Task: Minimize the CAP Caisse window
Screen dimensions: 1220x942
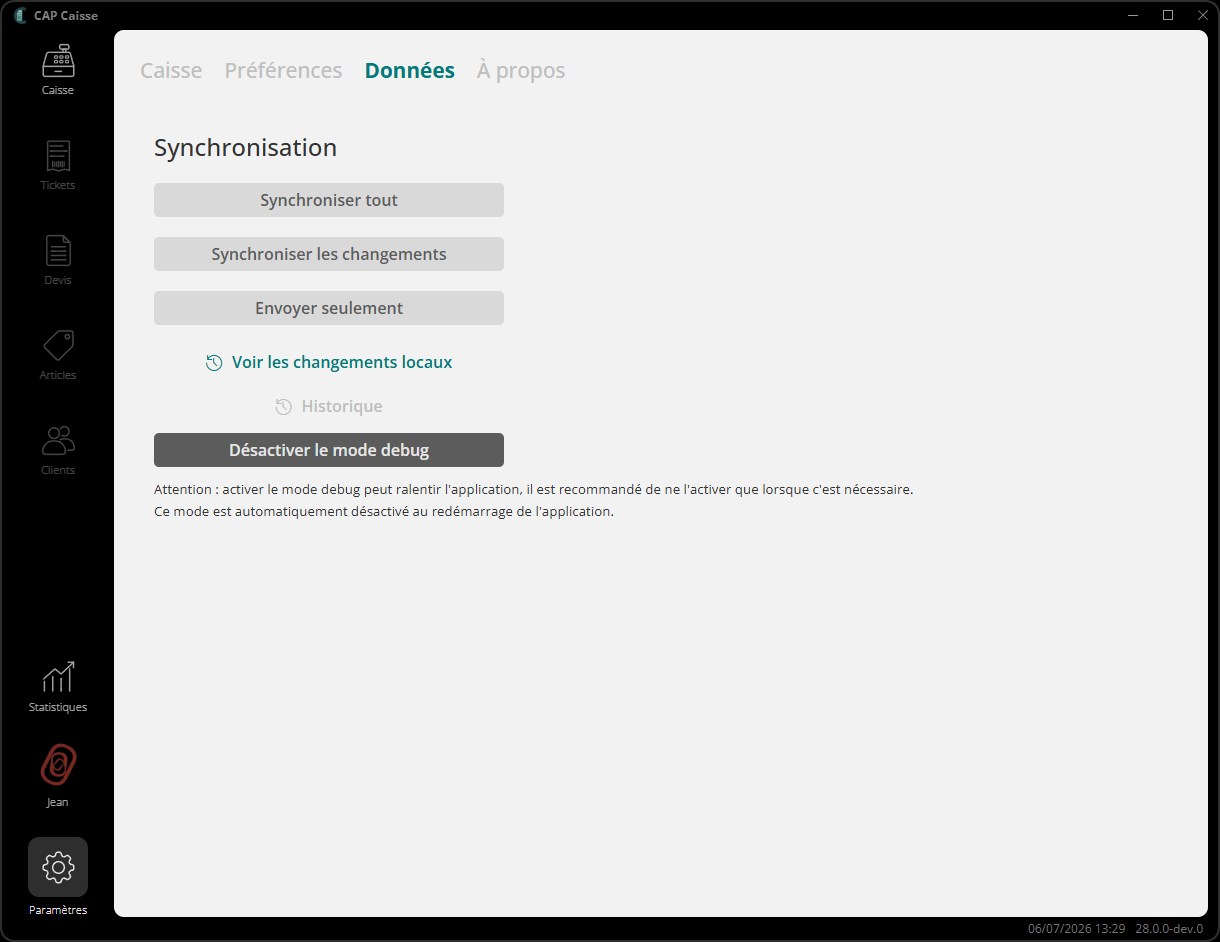Action: coord(1133,15)
